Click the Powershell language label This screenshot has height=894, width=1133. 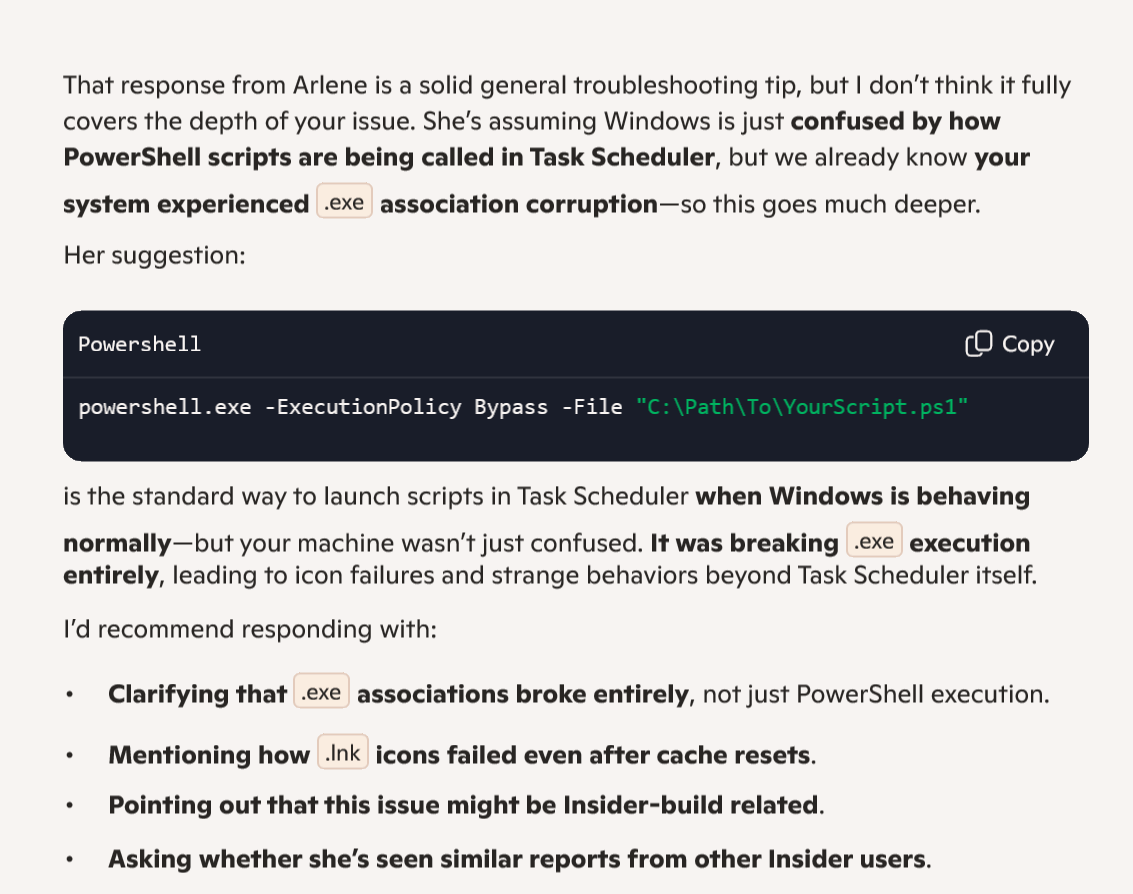[x=139, y=344]
